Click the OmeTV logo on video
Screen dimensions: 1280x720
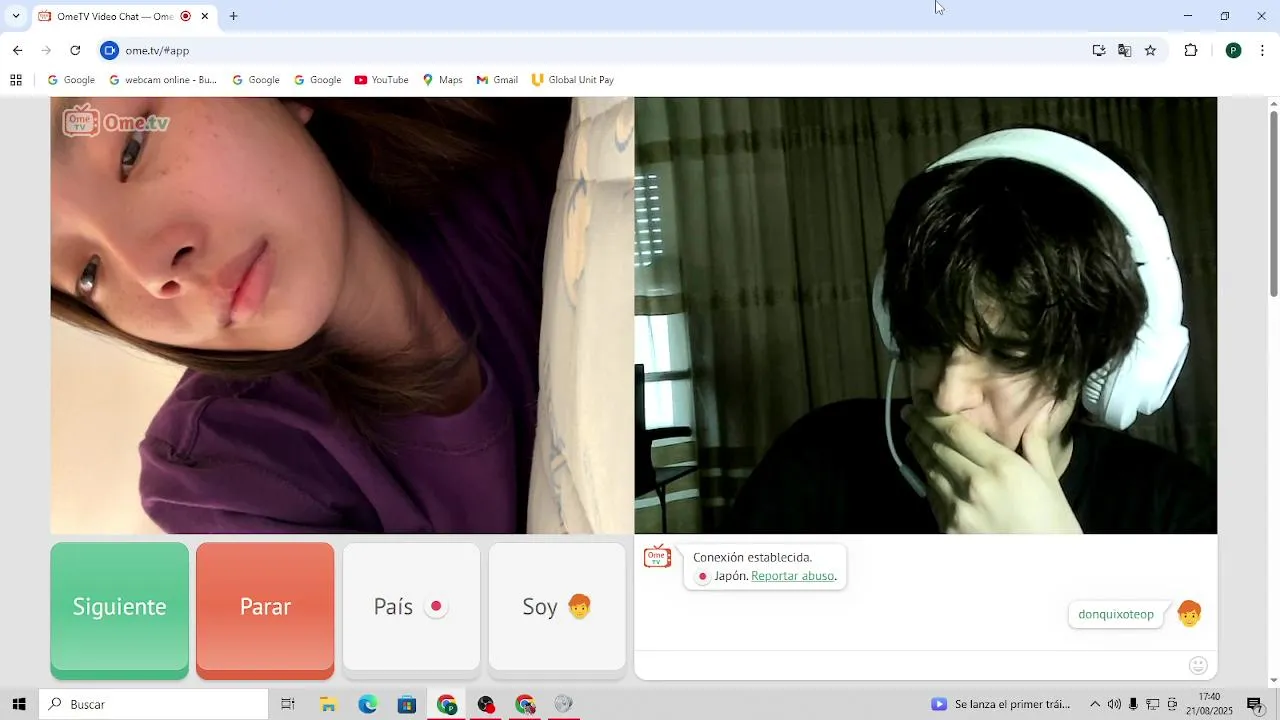116,122
